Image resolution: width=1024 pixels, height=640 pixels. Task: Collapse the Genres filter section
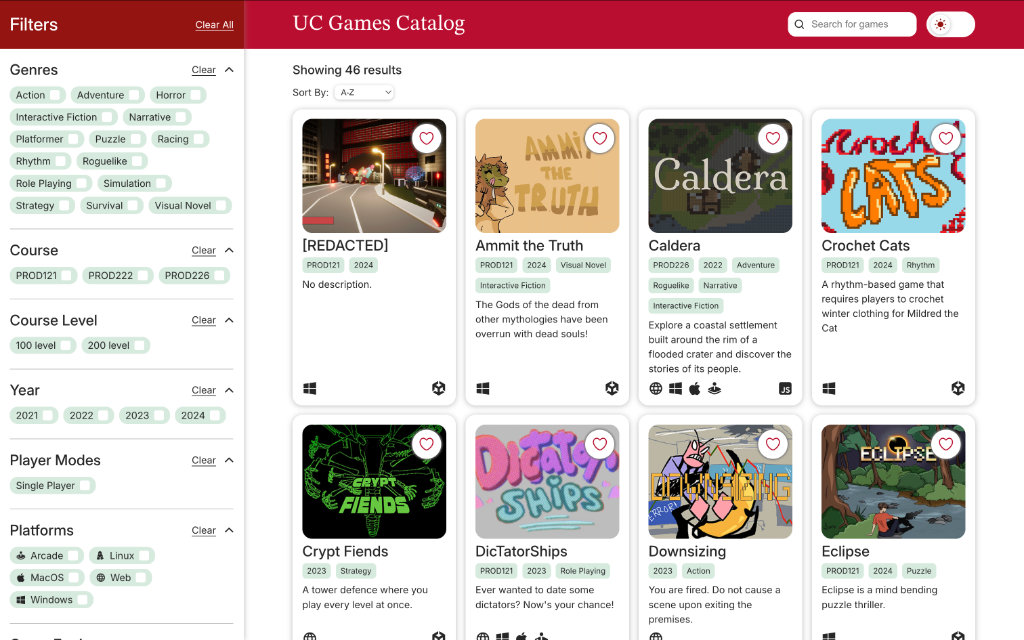coord(229,70)
